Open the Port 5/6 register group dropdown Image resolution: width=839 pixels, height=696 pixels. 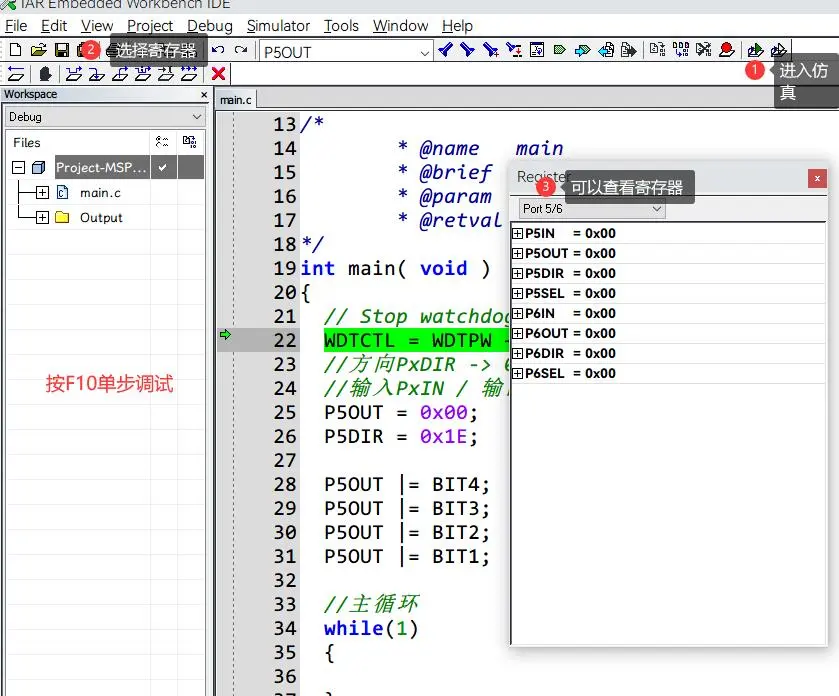coord(656,208)
